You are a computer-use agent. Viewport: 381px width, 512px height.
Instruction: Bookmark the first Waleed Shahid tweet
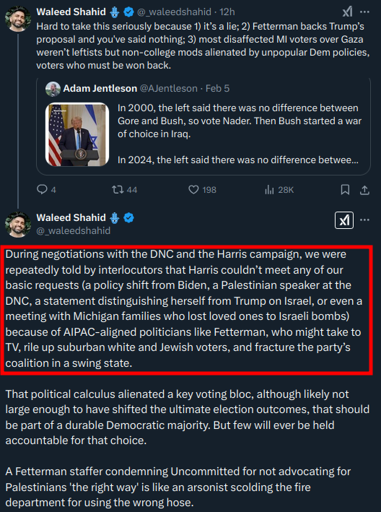345,190
